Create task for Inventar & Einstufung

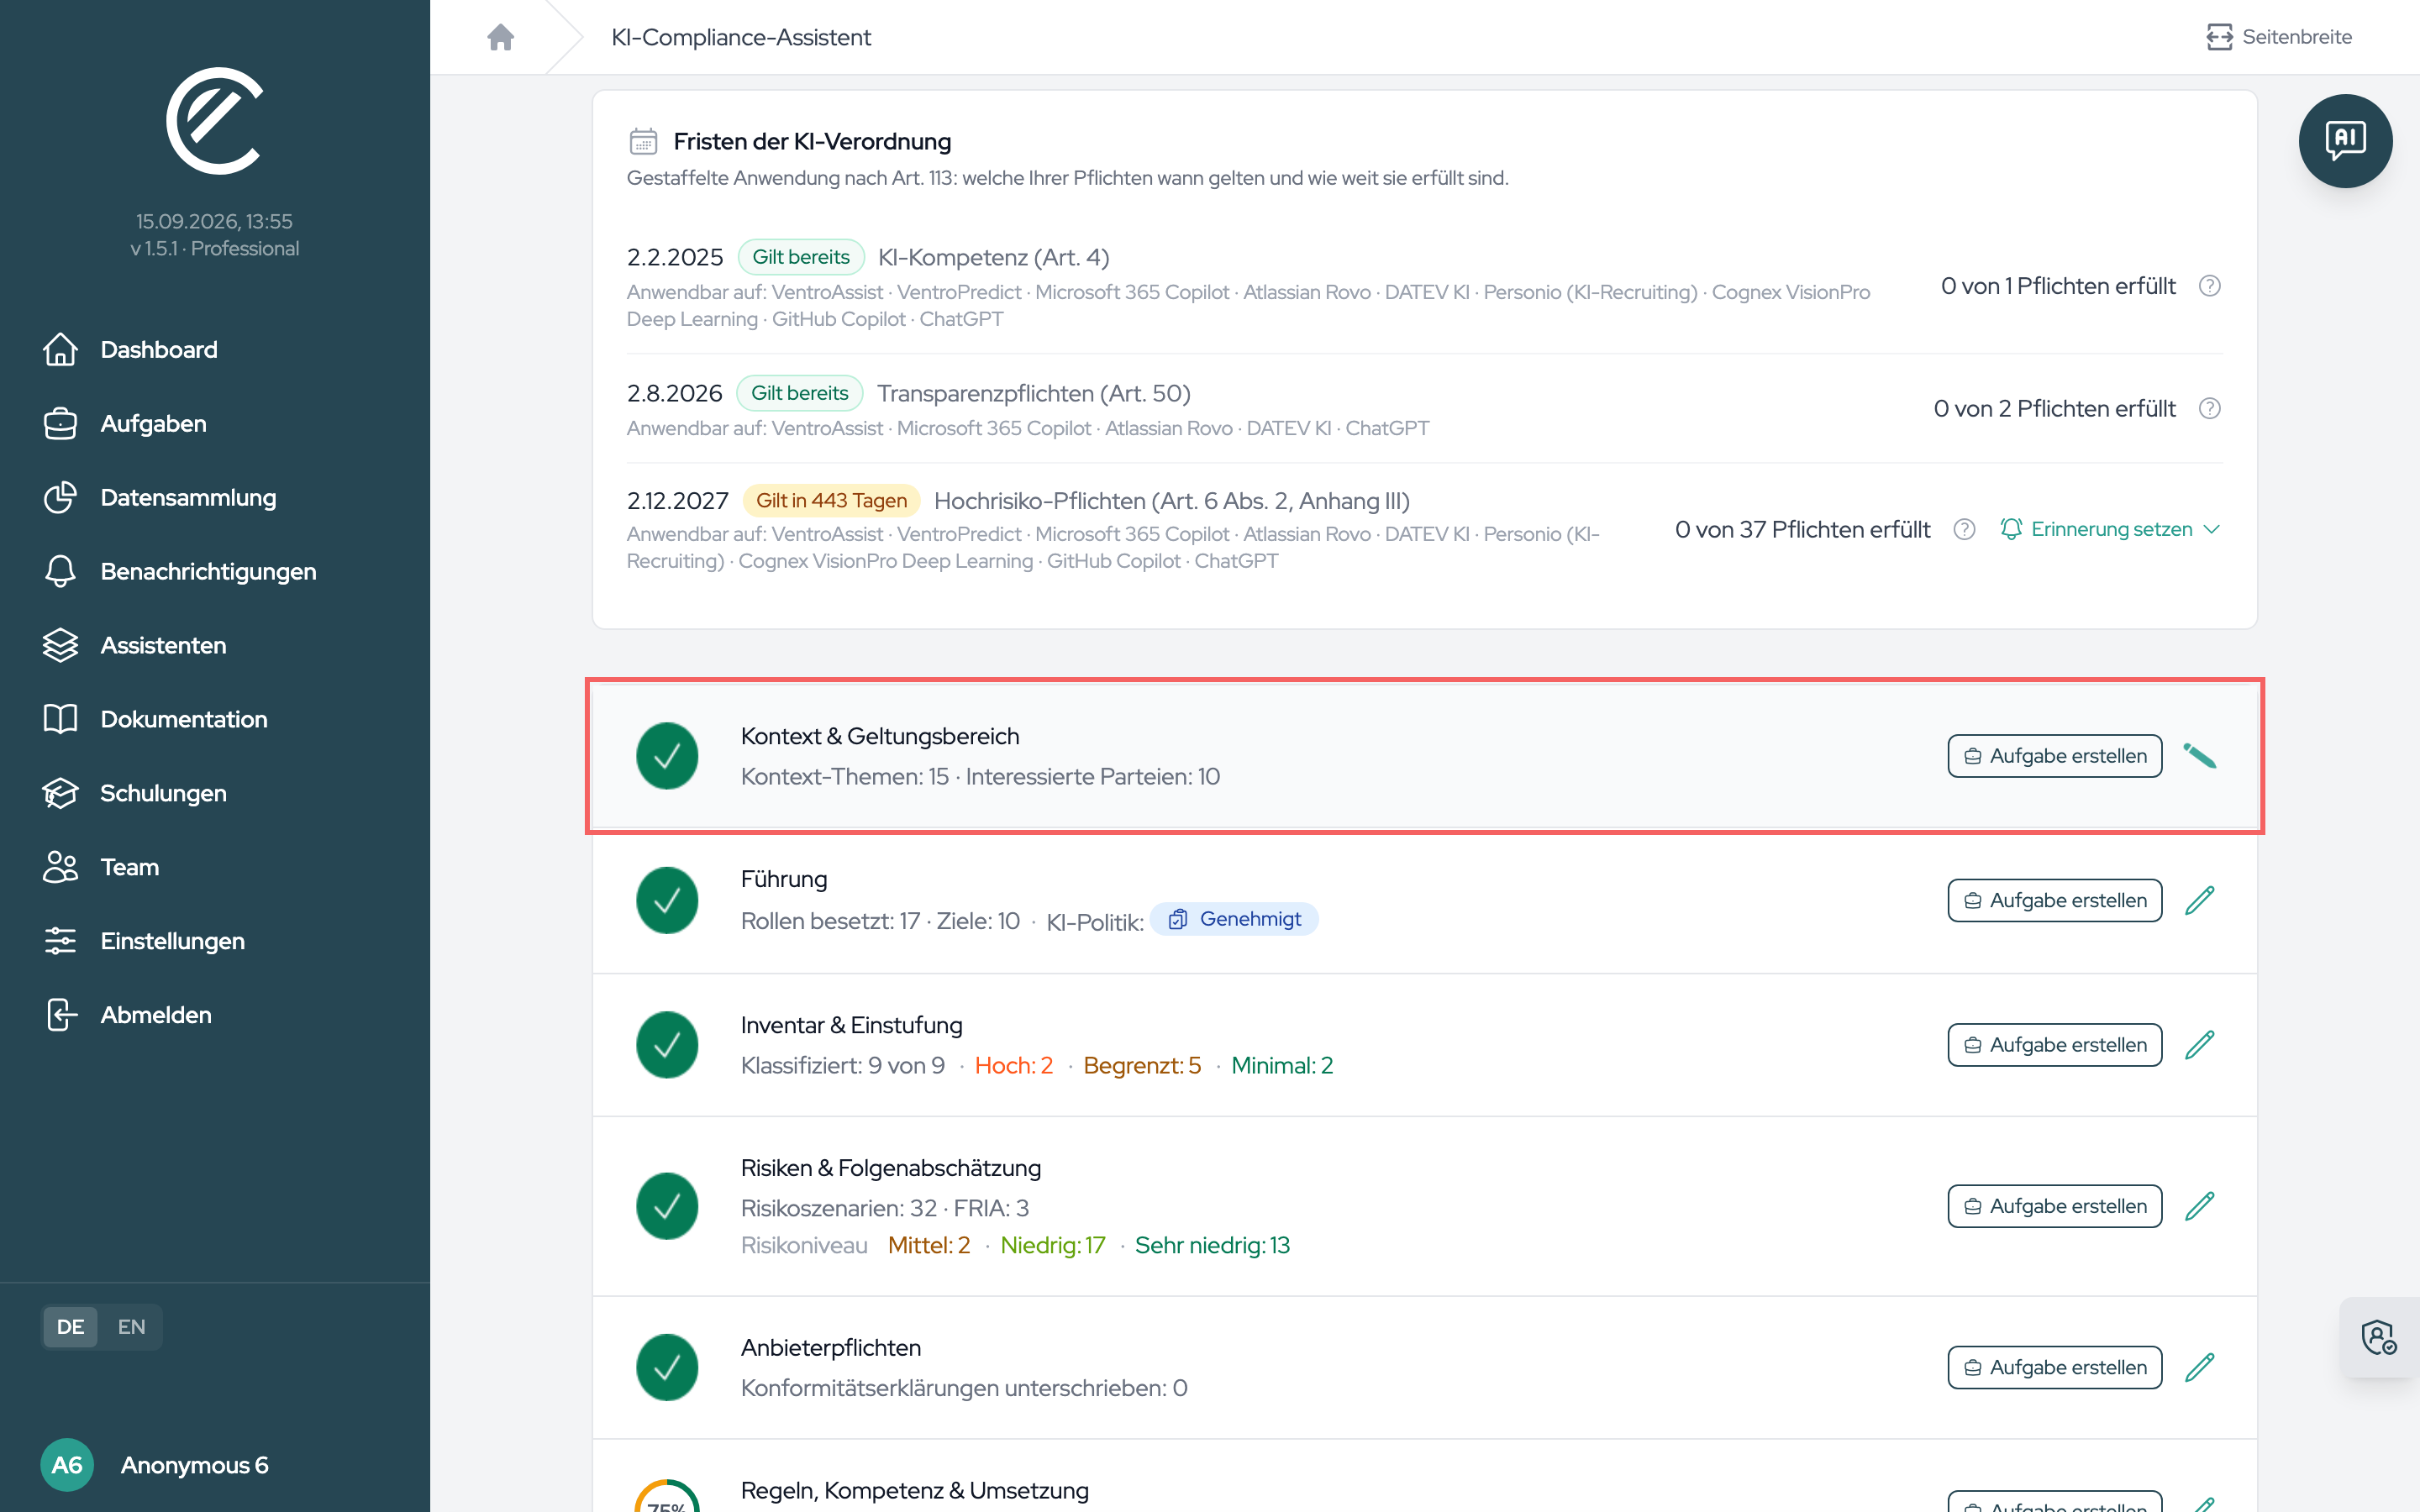[2054, 1044]
